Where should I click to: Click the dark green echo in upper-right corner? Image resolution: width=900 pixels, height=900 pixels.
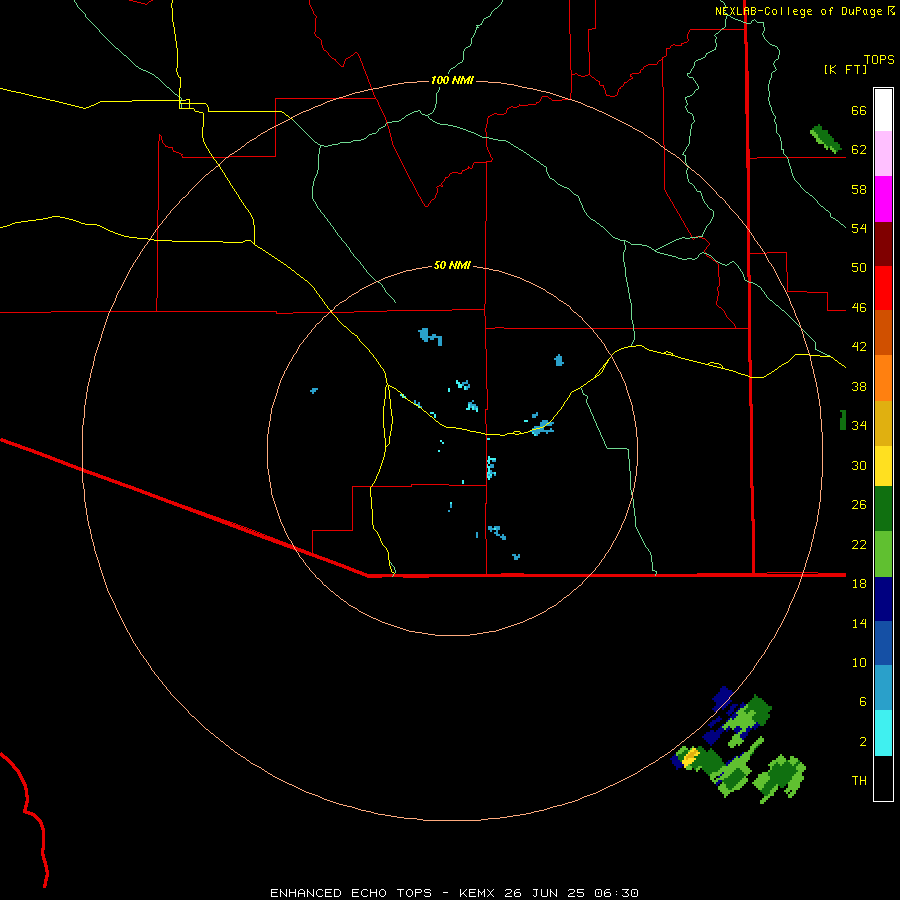[x=825, y=138]
